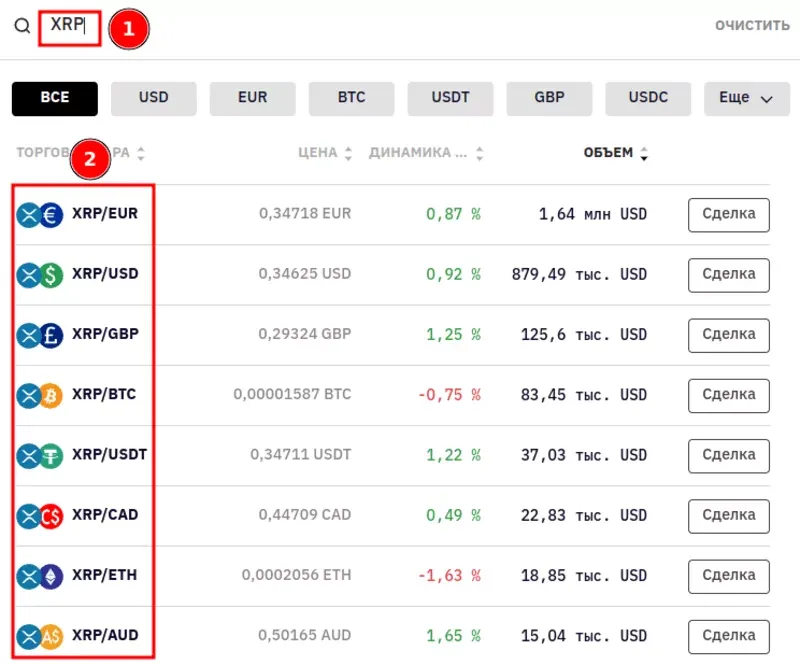
Task: Clear the search with ОЧИСТИТЬ
Action: tap(752, 26)
